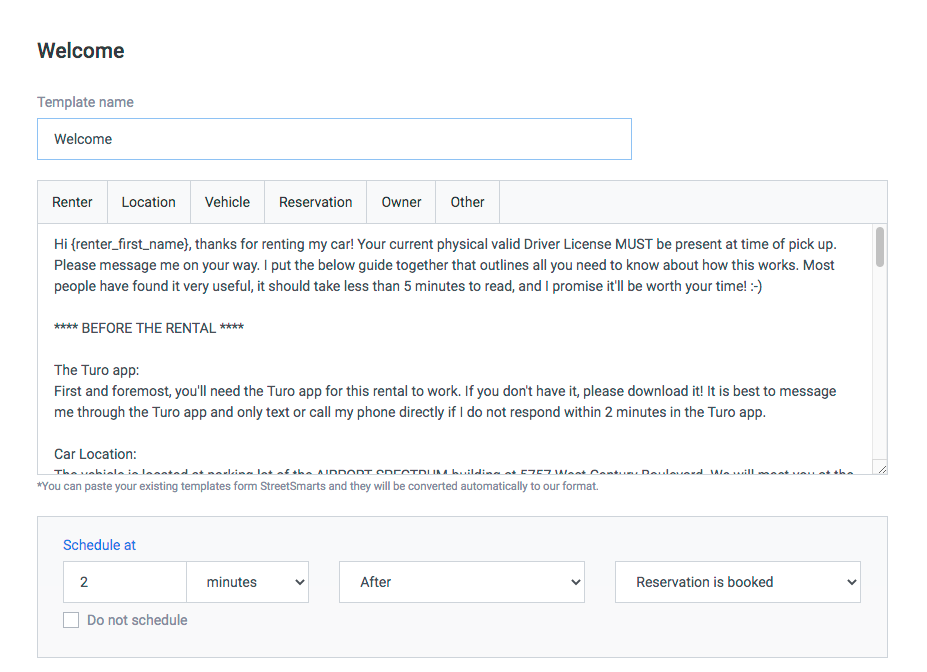Click the message textarea scrollbar thumb
927x672 pixels.
coord(880,247)
